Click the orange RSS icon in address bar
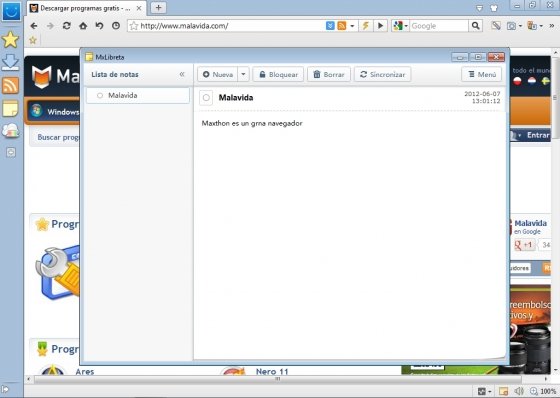 tap(342, 26)
